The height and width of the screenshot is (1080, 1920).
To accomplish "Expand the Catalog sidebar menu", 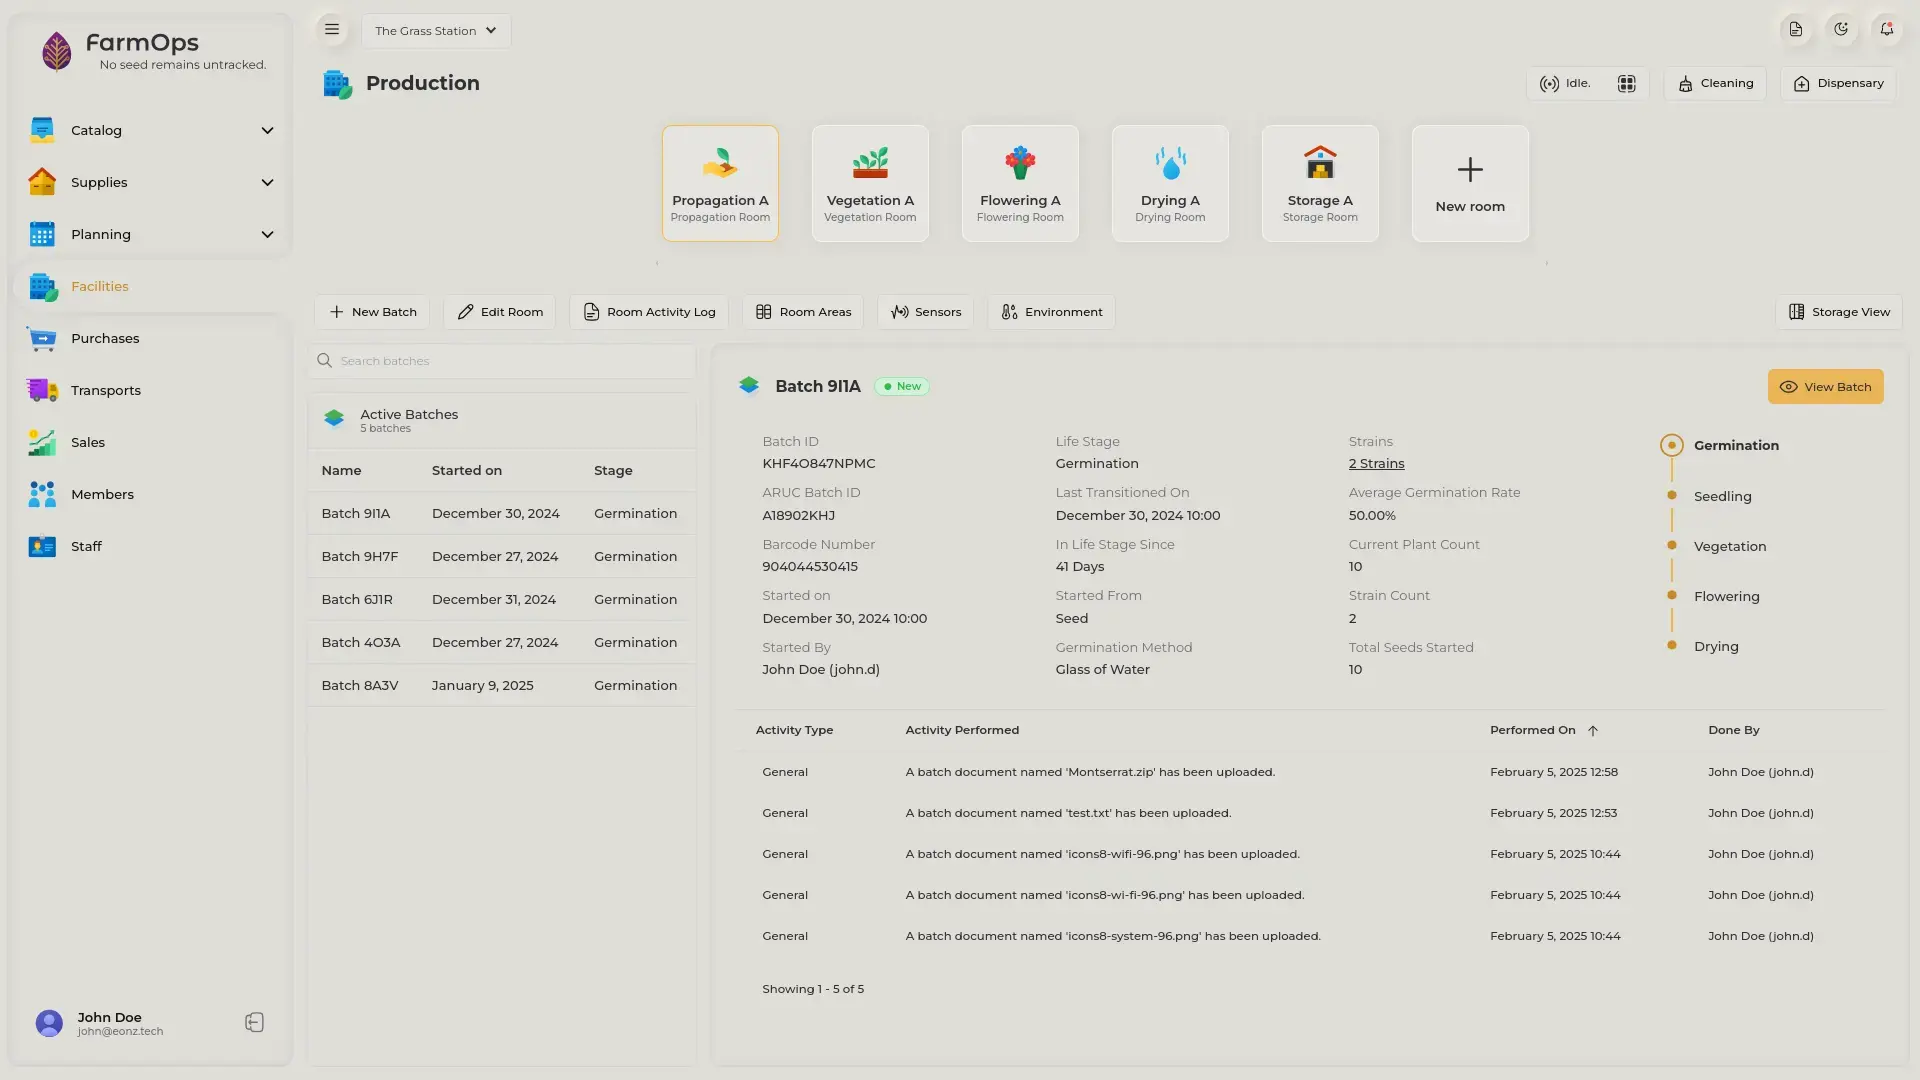I will point(151,130).
